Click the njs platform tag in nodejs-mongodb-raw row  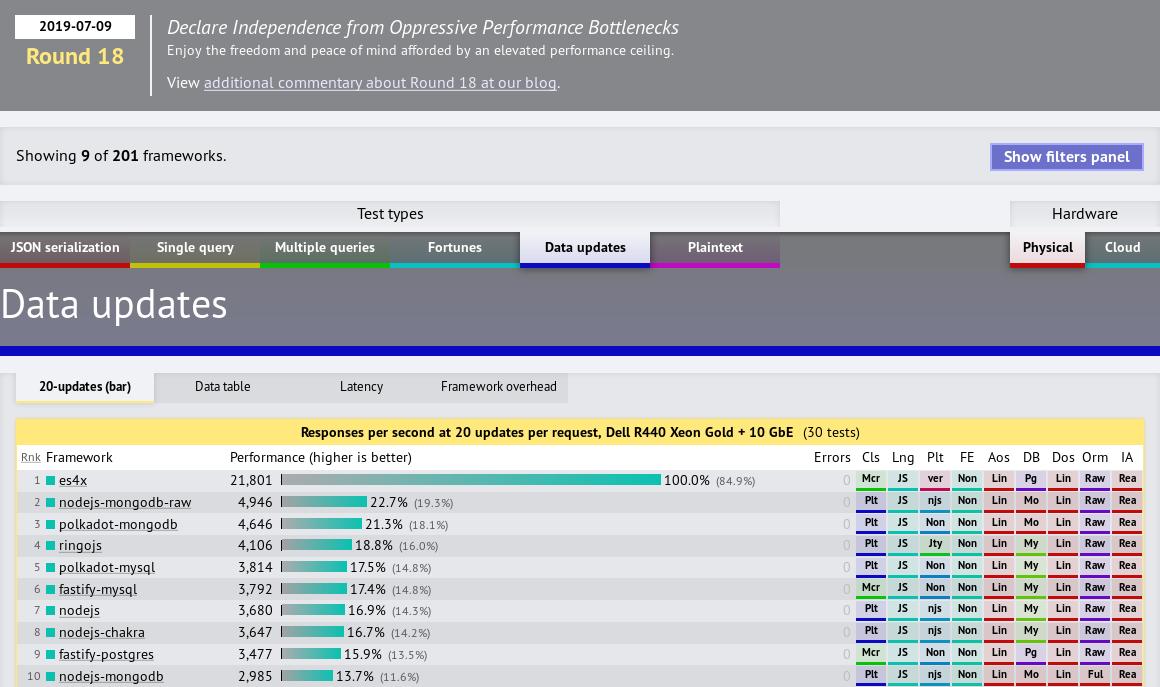click(x=935, y=501)
